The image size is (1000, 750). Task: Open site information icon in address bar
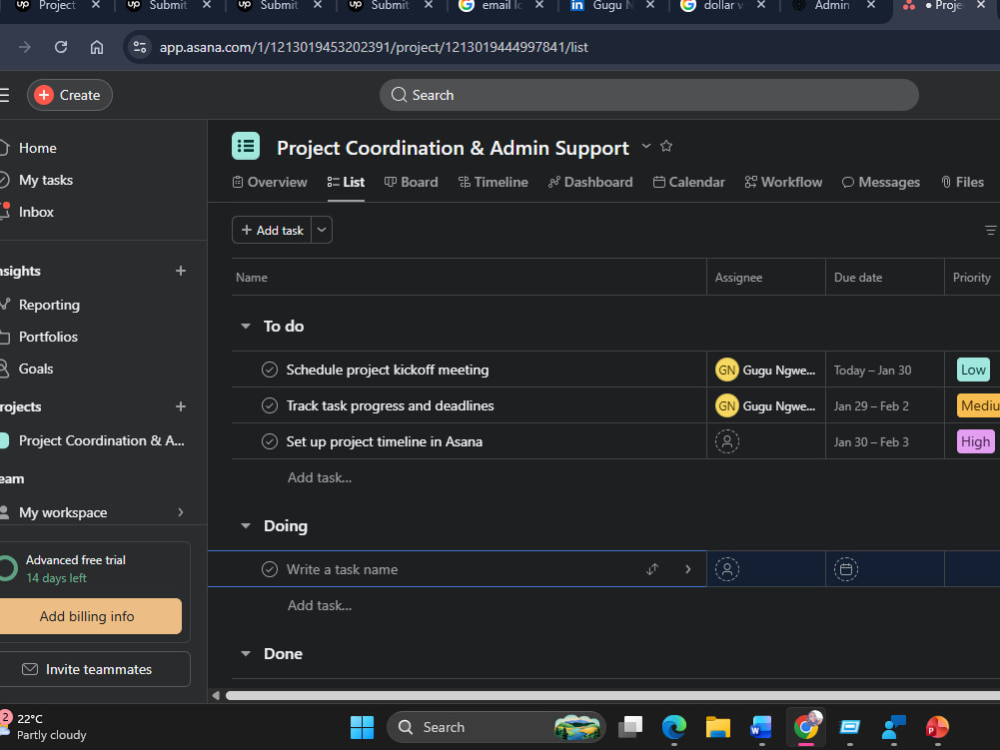(140, 47)
